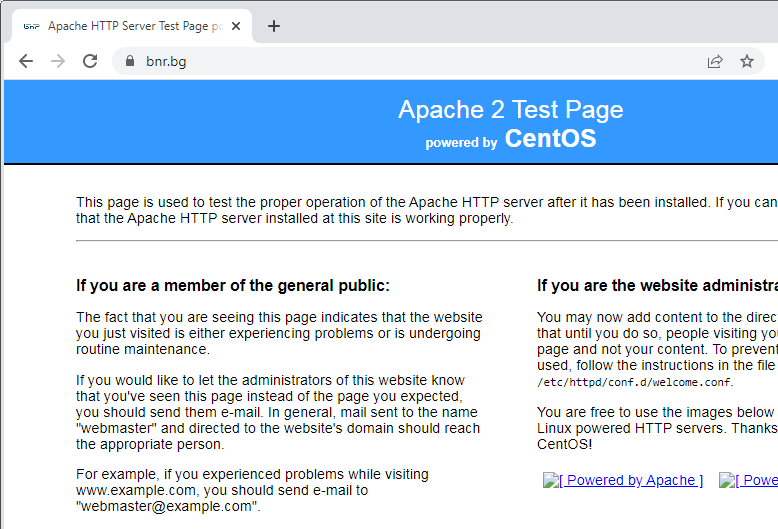Close the Apache HTTP Server Test Page tab
Viewport: 778px width, 529px height.
click(236, 26)
